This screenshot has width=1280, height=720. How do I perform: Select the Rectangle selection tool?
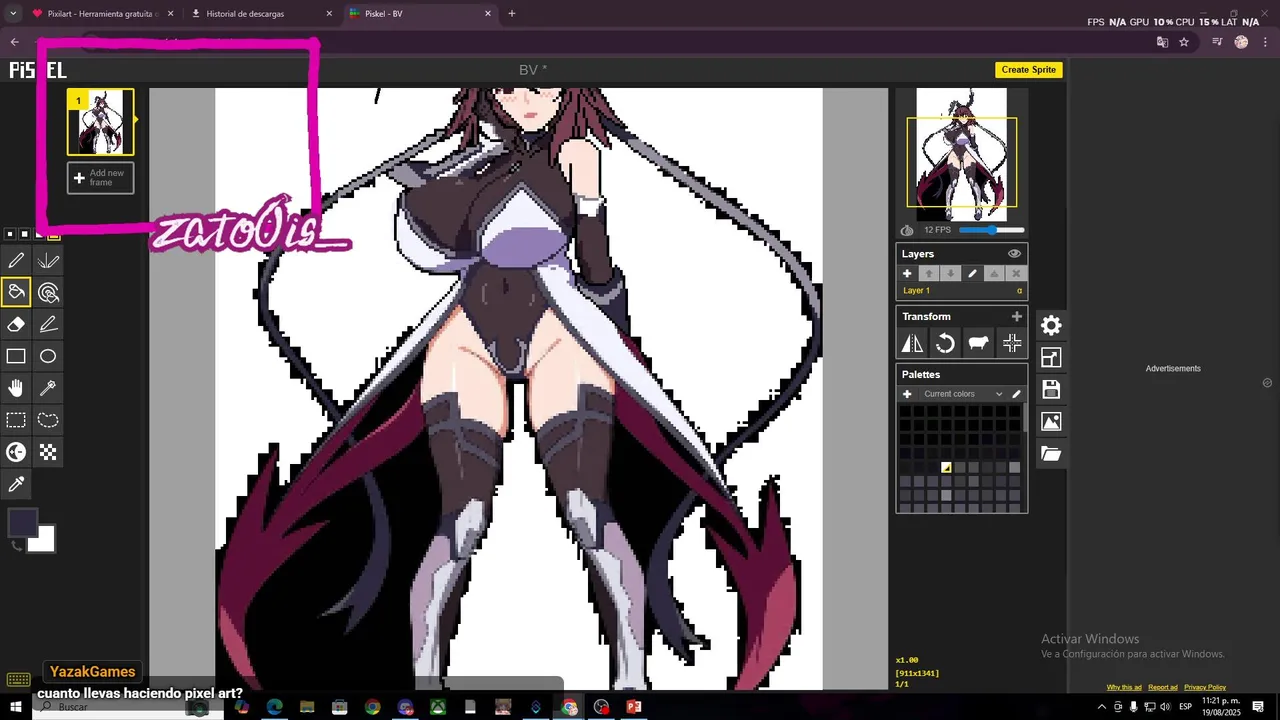(x=16, y=421)
